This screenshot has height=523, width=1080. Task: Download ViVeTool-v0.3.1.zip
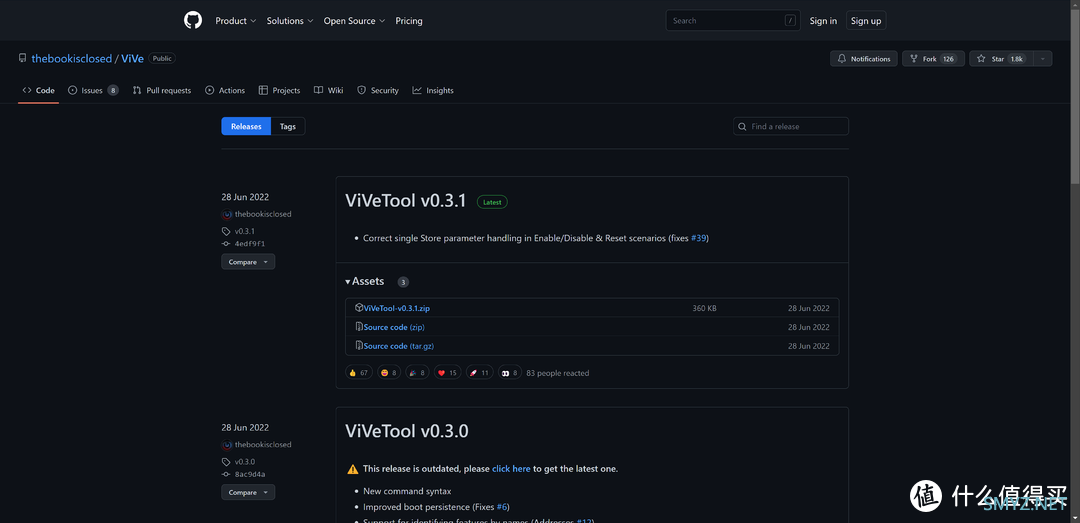[x=396, y=308]
